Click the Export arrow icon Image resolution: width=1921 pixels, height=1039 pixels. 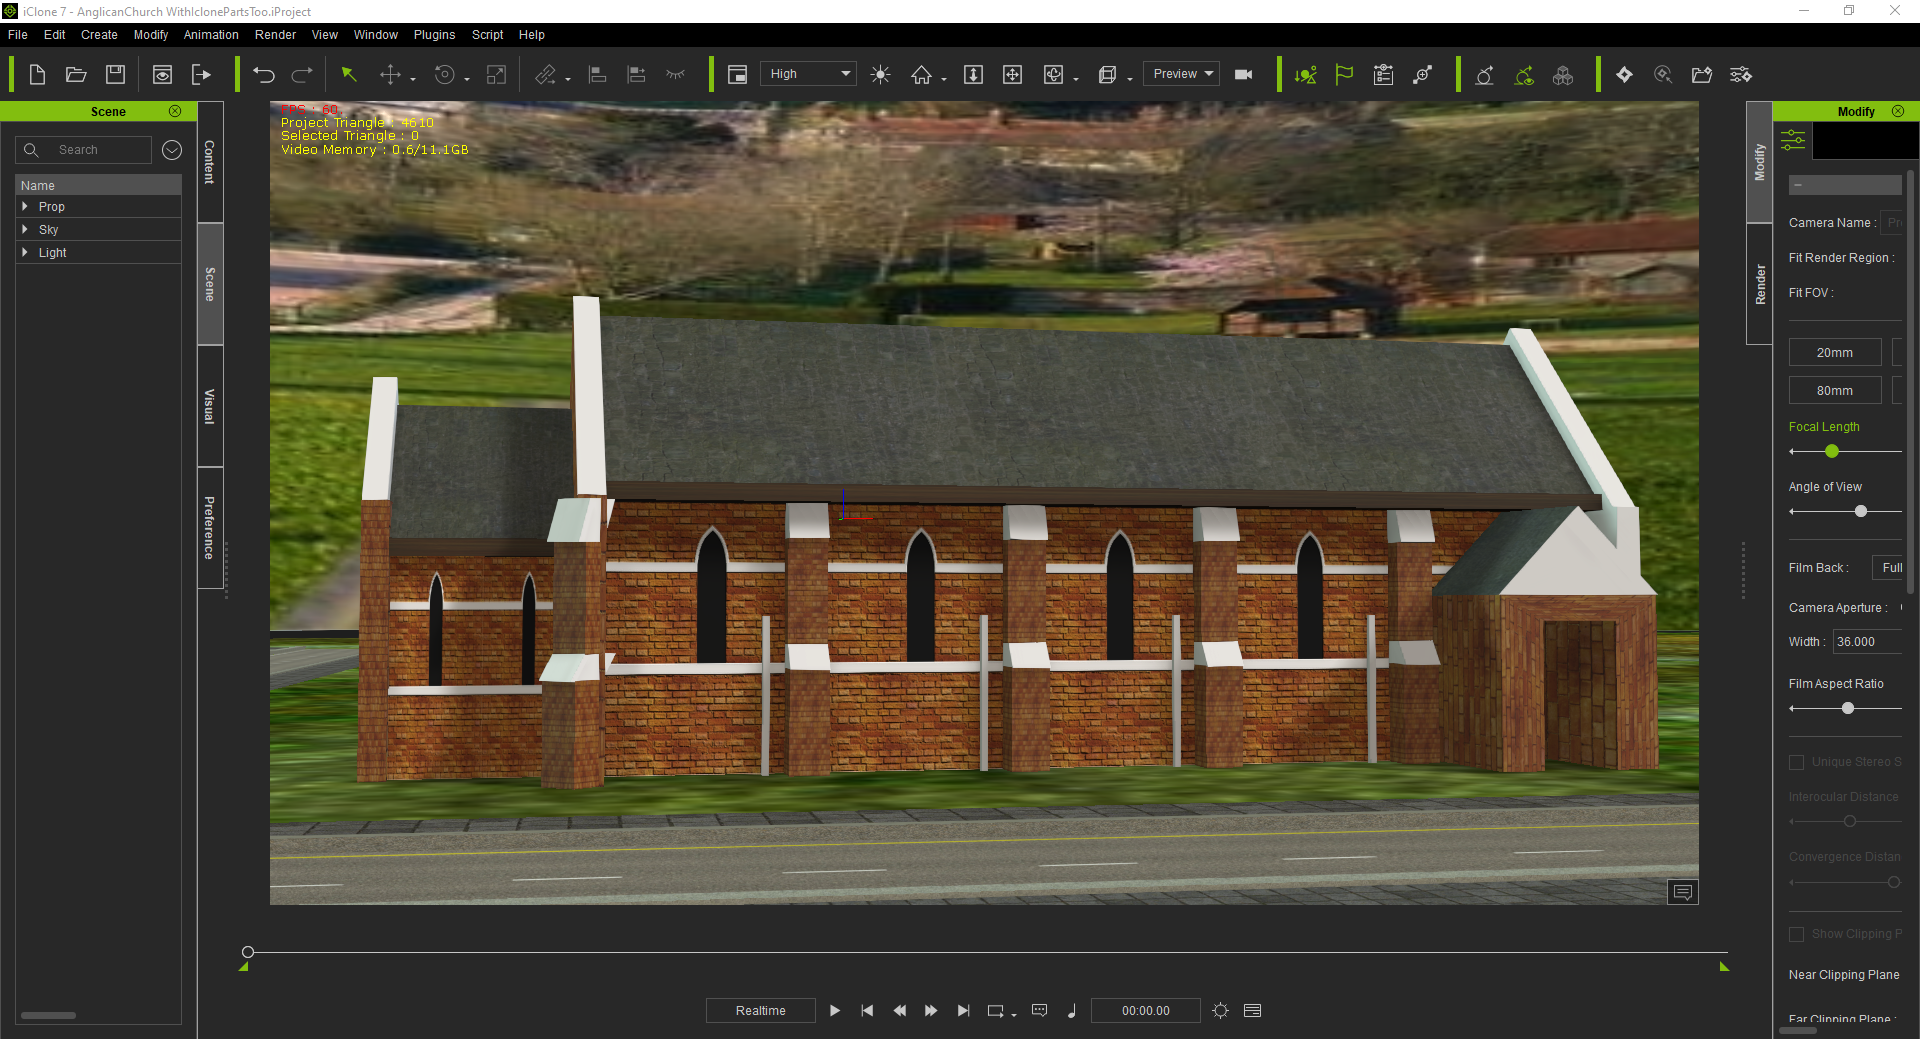coord(201,74)
